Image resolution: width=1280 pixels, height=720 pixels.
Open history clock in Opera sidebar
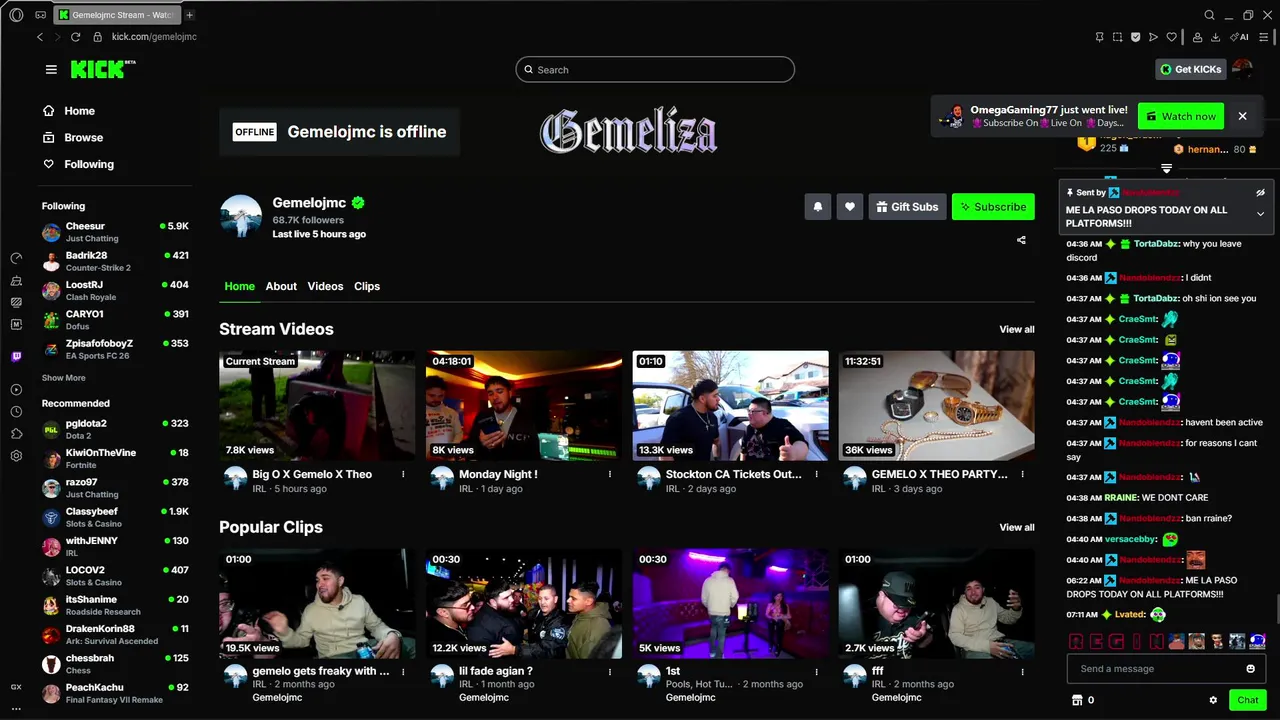tap(16, 412)
